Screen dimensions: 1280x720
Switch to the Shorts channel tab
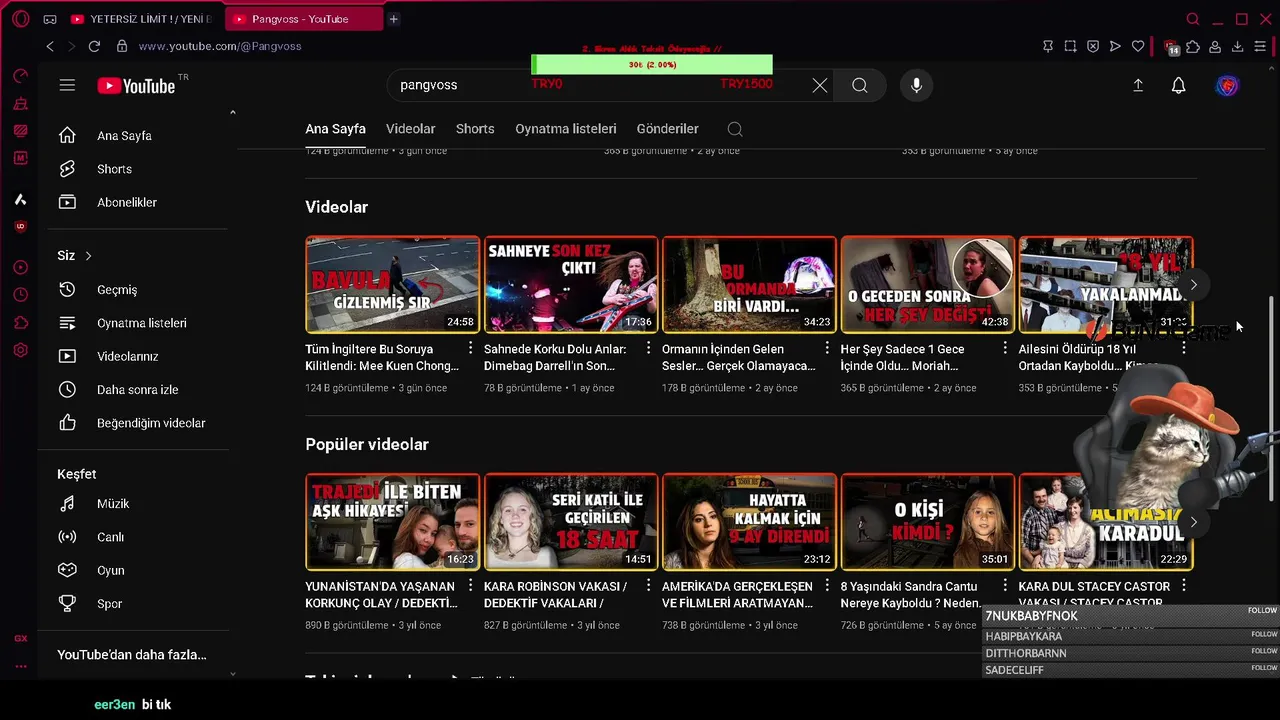coord(475,129)
